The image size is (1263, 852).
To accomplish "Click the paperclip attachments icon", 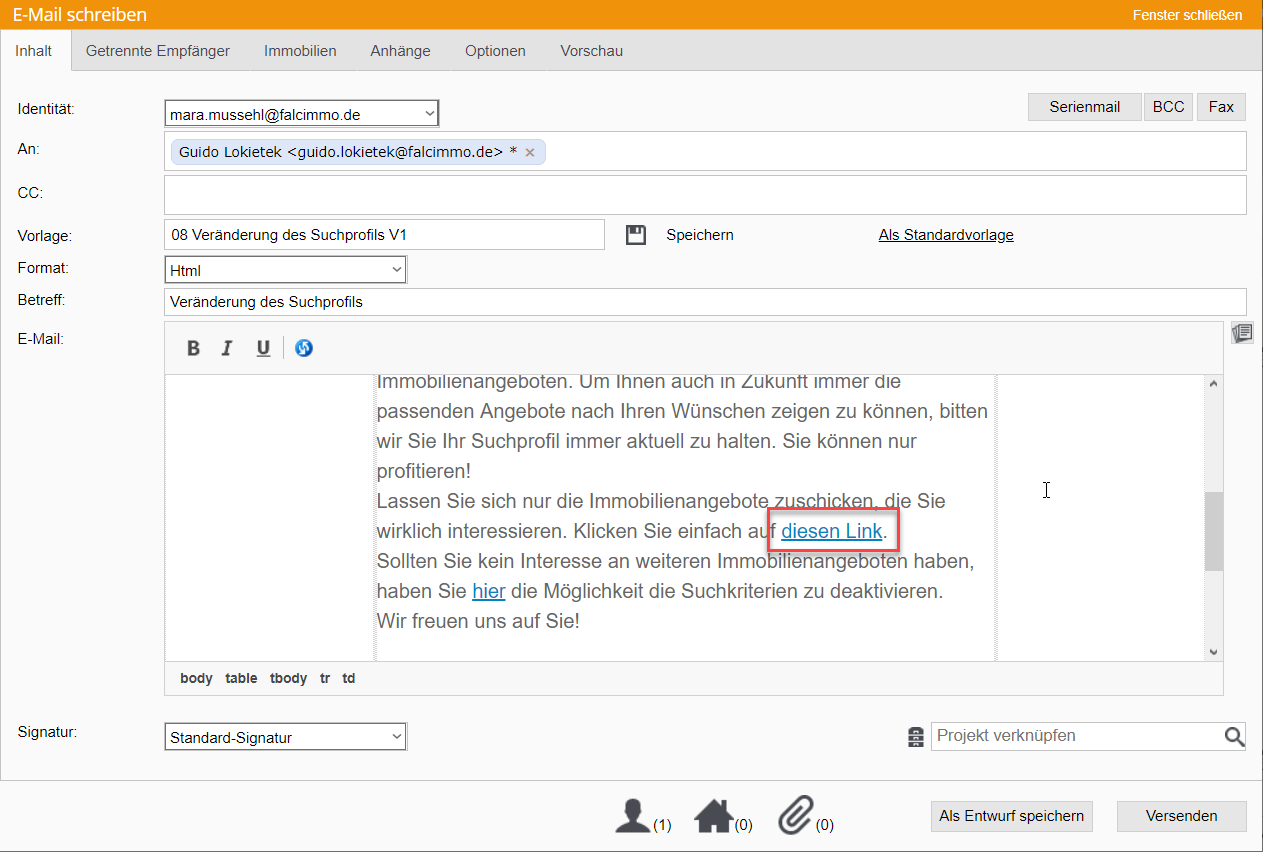I will (794, 815).
